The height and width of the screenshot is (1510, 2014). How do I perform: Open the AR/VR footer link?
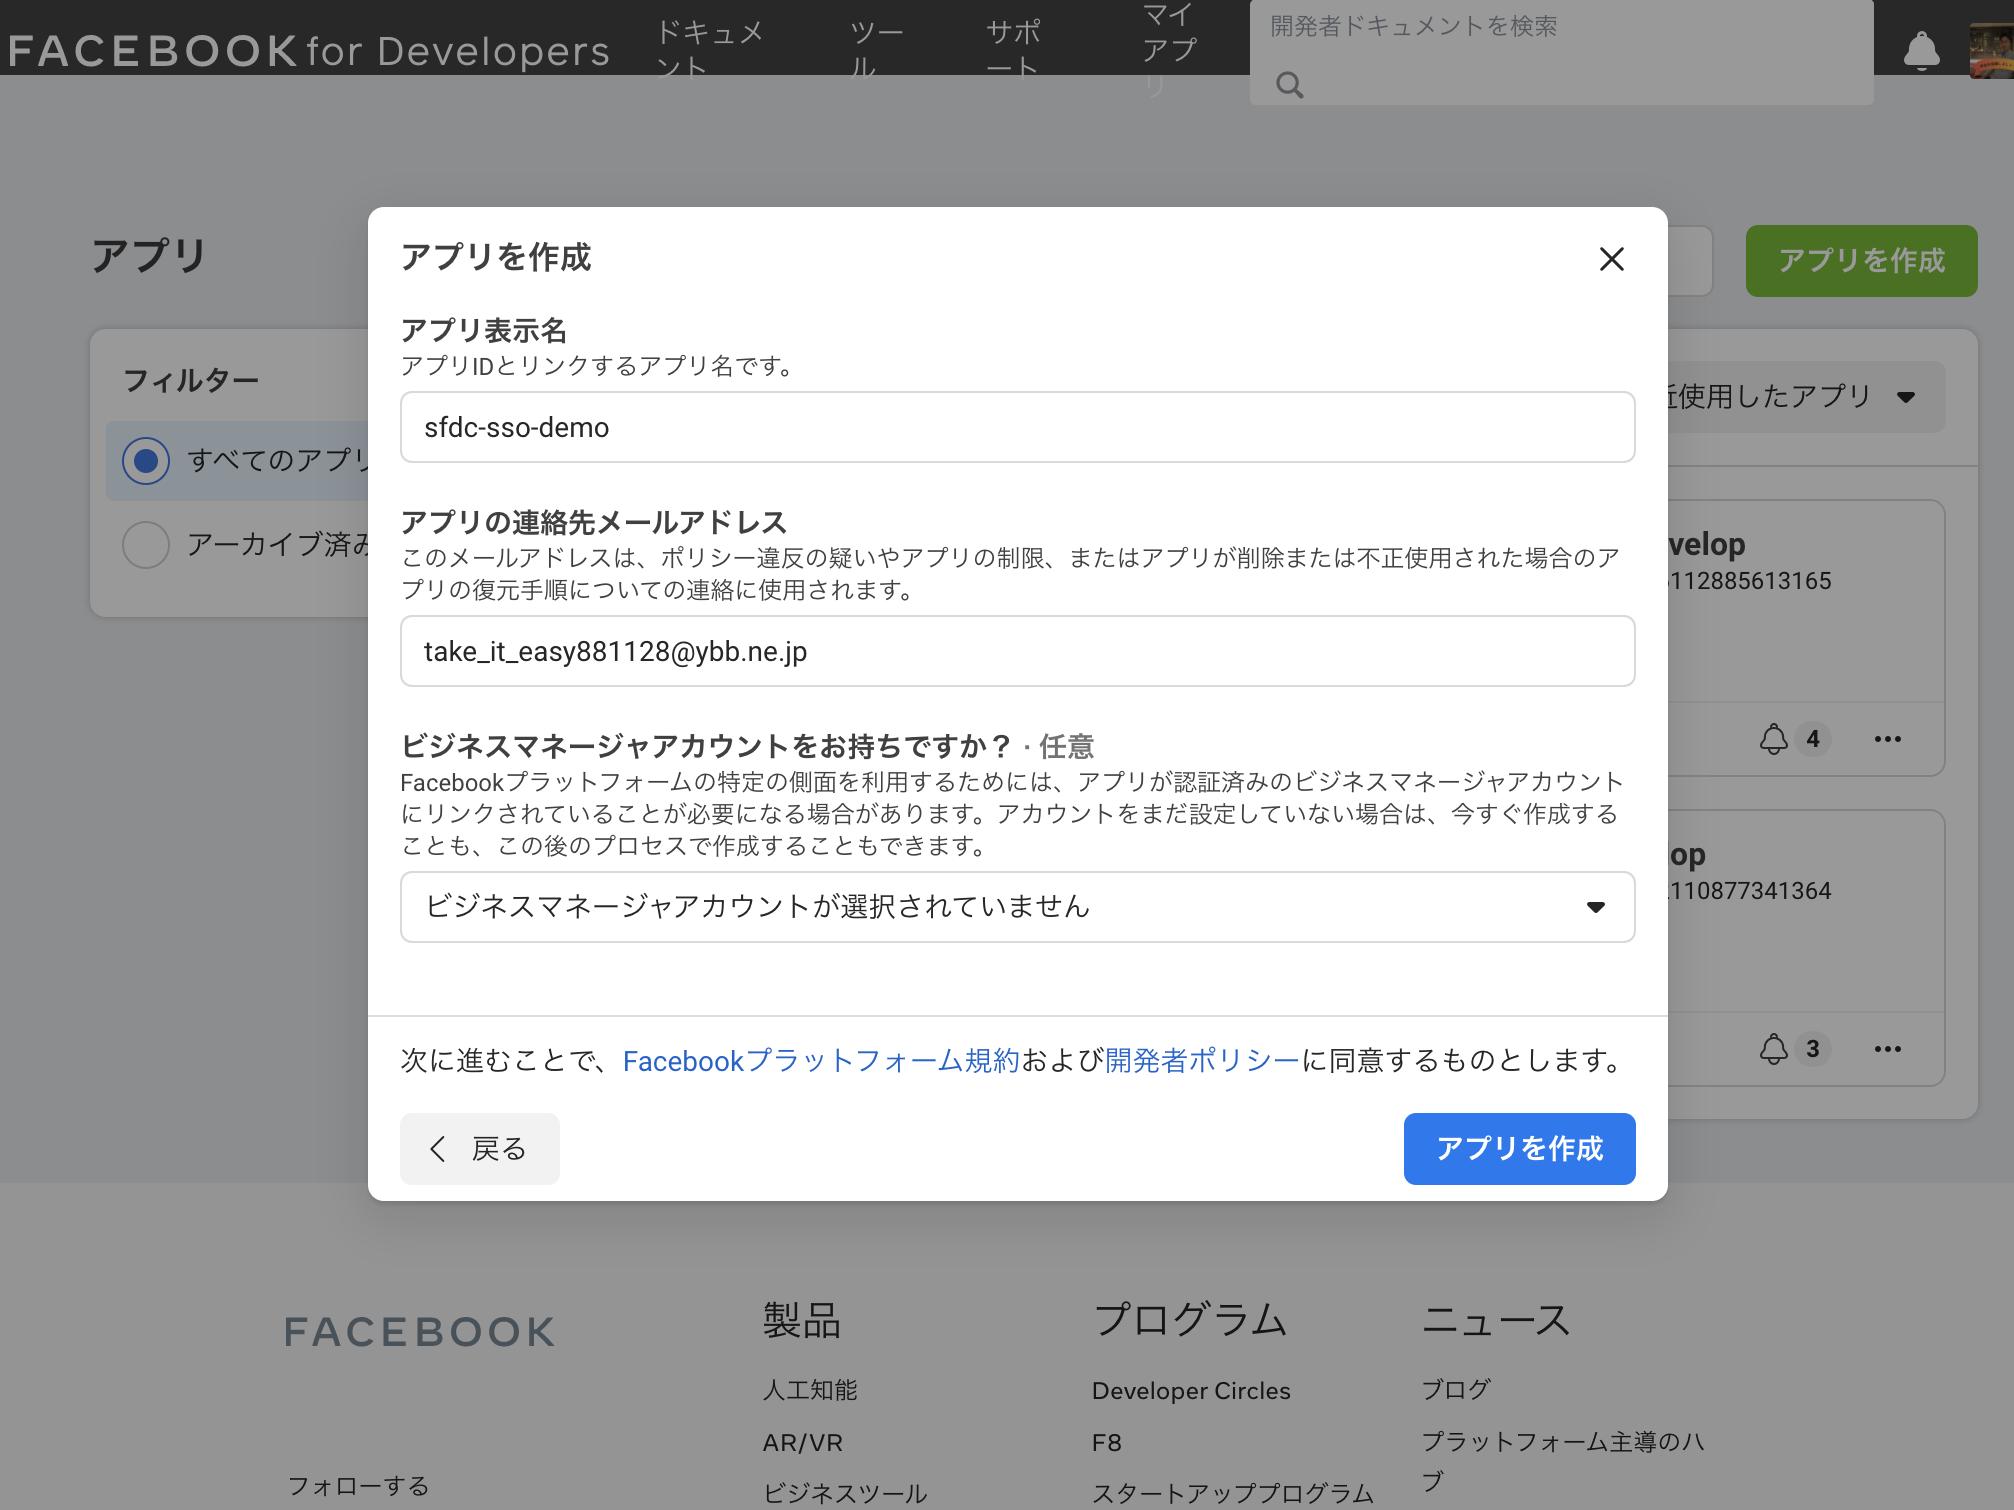tap(803, 1443)
